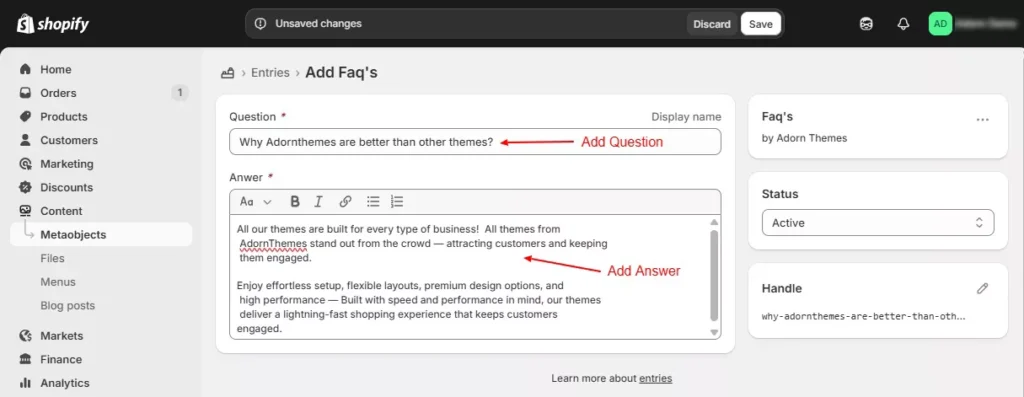Select Metaobjects in sidebar
The width and height of the screenshot is (1024, 397).
click(x=101, y=234)
